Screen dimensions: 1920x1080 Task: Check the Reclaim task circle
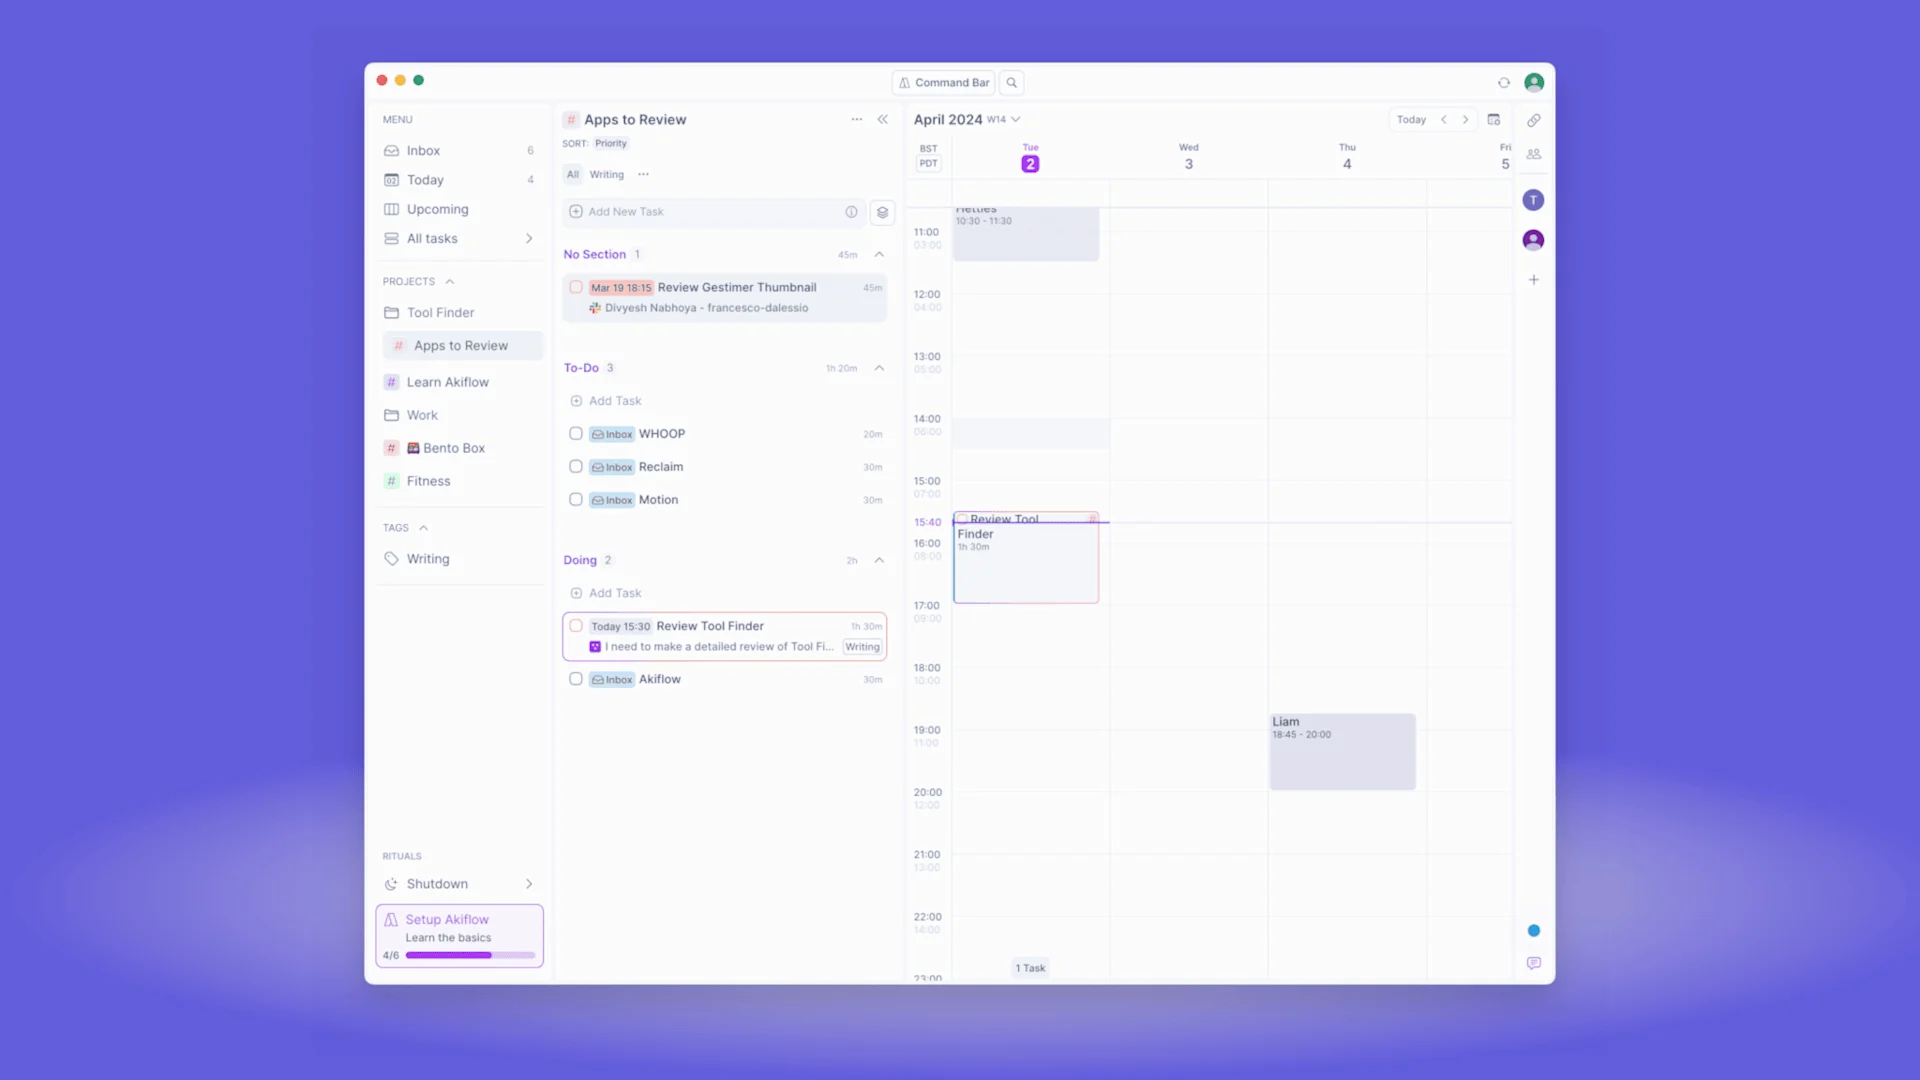click(576, 466)
